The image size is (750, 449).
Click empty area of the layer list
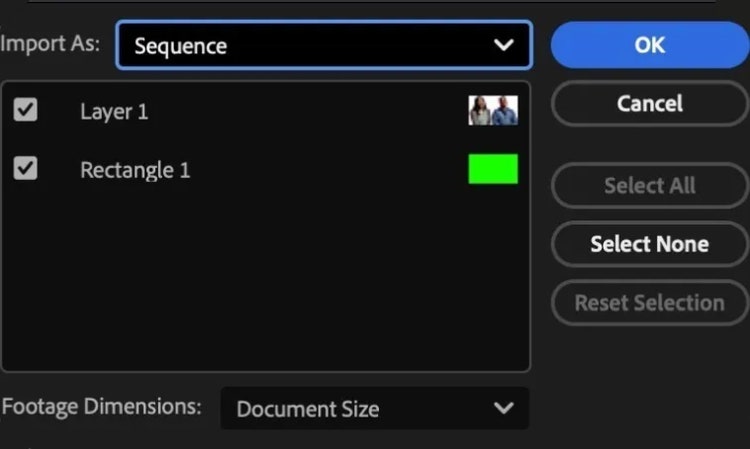pos(265,280)
